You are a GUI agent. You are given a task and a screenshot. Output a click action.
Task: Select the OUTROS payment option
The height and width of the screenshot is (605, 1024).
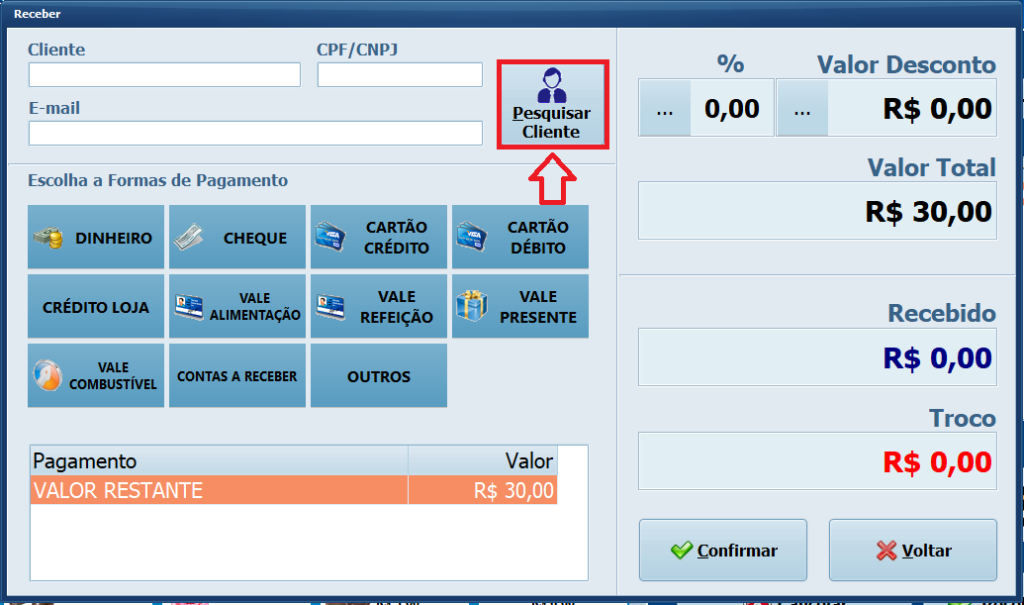[378, 375]
